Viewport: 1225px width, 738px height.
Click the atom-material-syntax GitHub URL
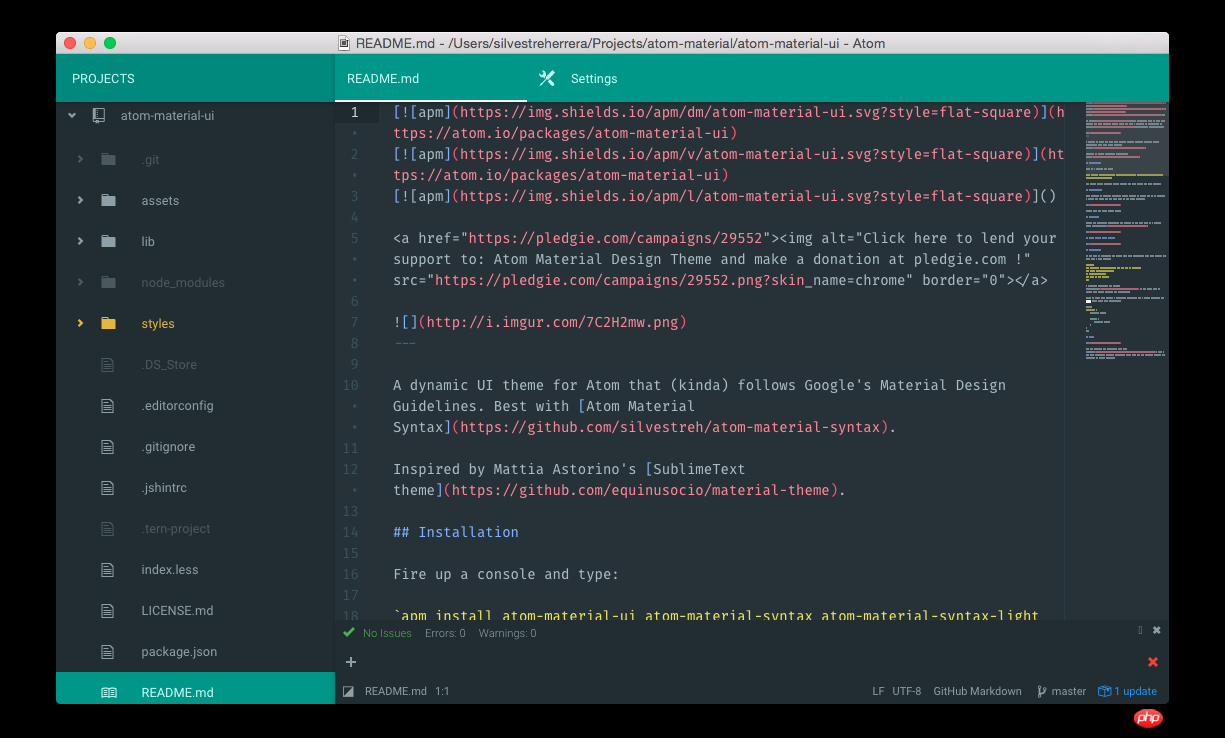(x=670, y=427)
